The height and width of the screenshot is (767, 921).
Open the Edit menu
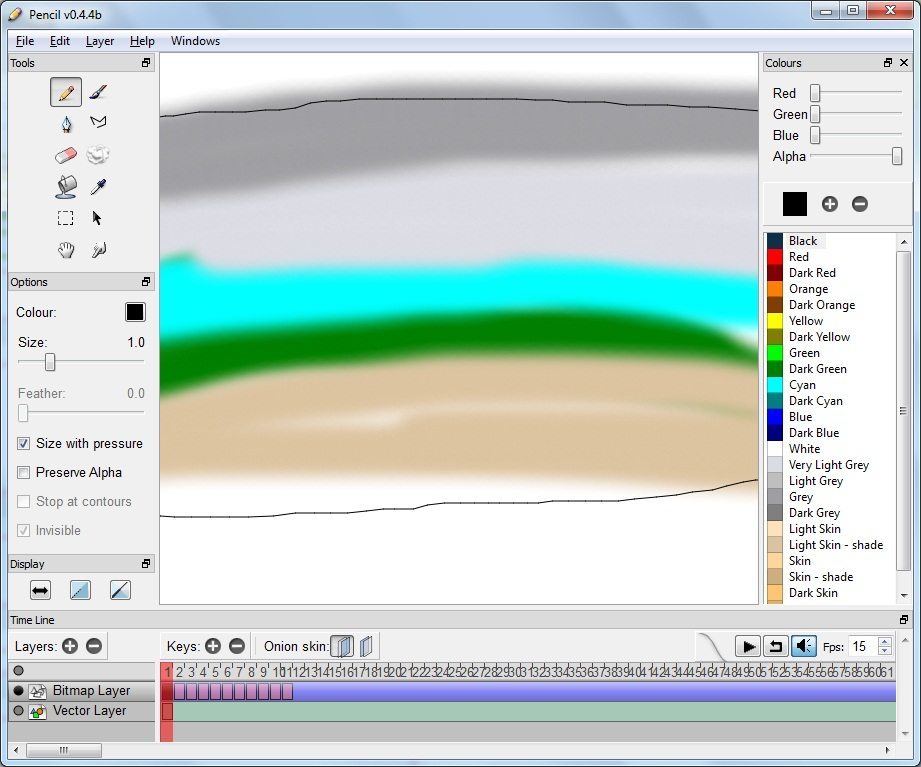(59, 41)
